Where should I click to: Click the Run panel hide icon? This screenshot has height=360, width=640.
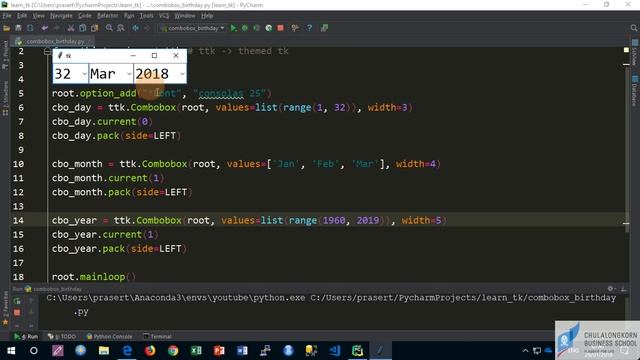click(x=623, y=289)
